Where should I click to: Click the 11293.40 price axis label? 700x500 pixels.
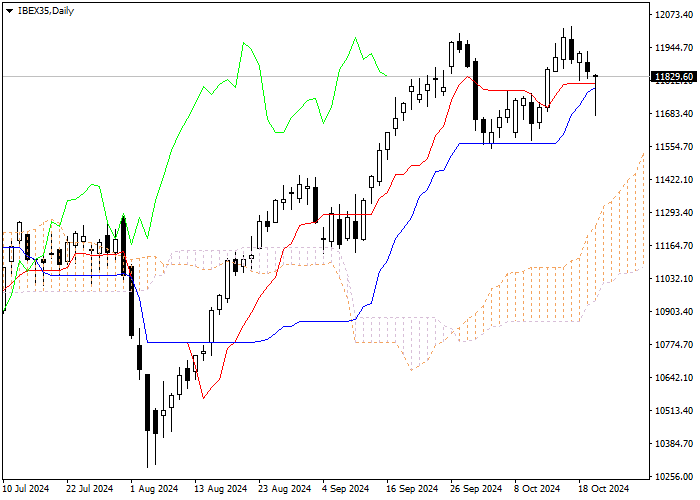(674, 212)
